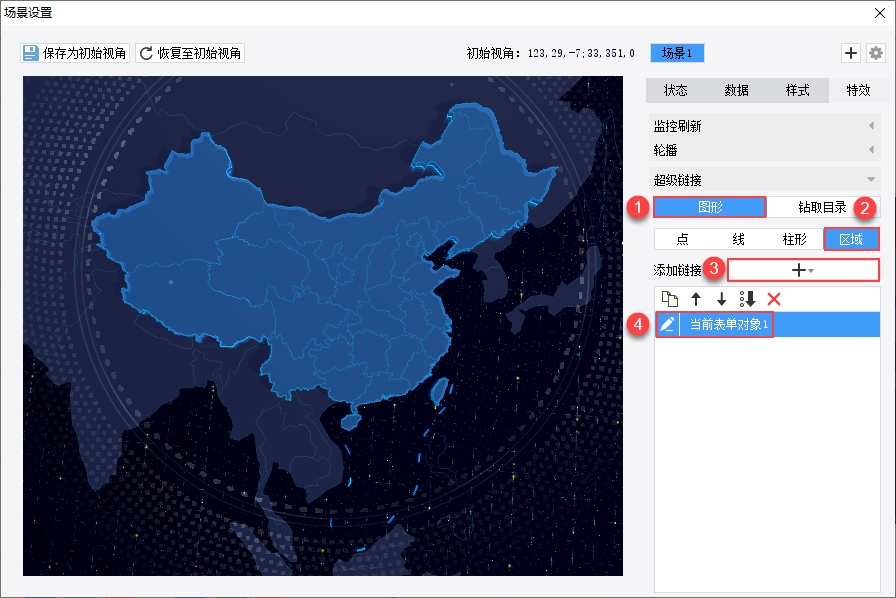
Task: Delete link with red X icon
Action: tap(774, 298)
